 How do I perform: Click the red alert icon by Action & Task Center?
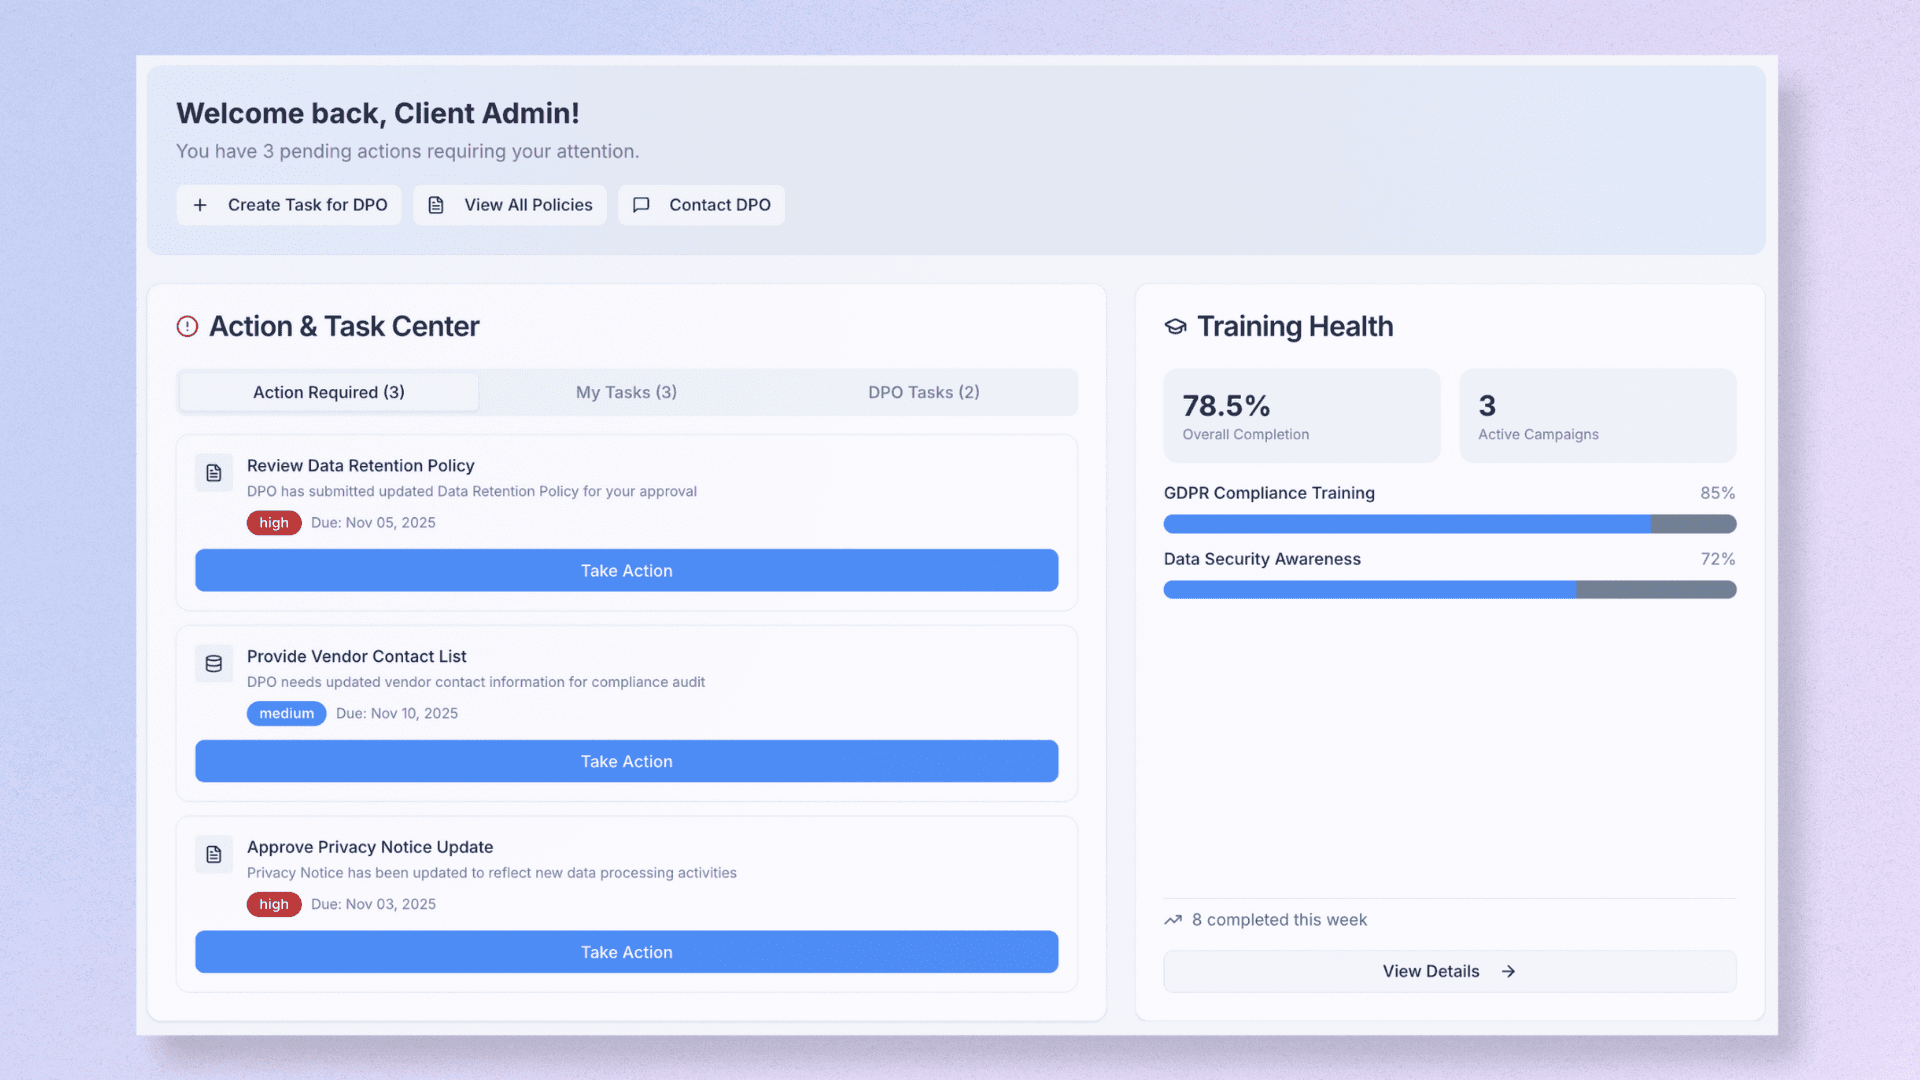tap(187, 327)
